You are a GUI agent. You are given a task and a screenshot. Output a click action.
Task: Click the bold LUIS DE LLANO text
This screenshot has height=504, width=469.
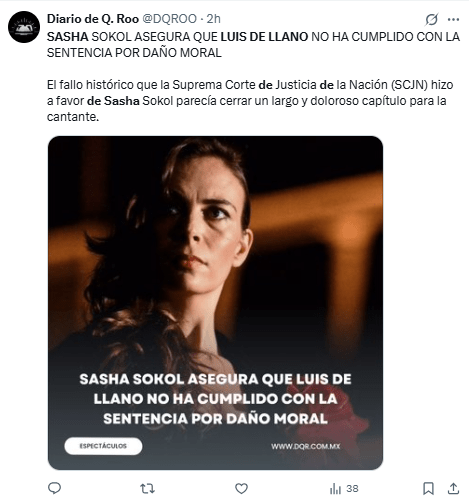pos(264,37)
